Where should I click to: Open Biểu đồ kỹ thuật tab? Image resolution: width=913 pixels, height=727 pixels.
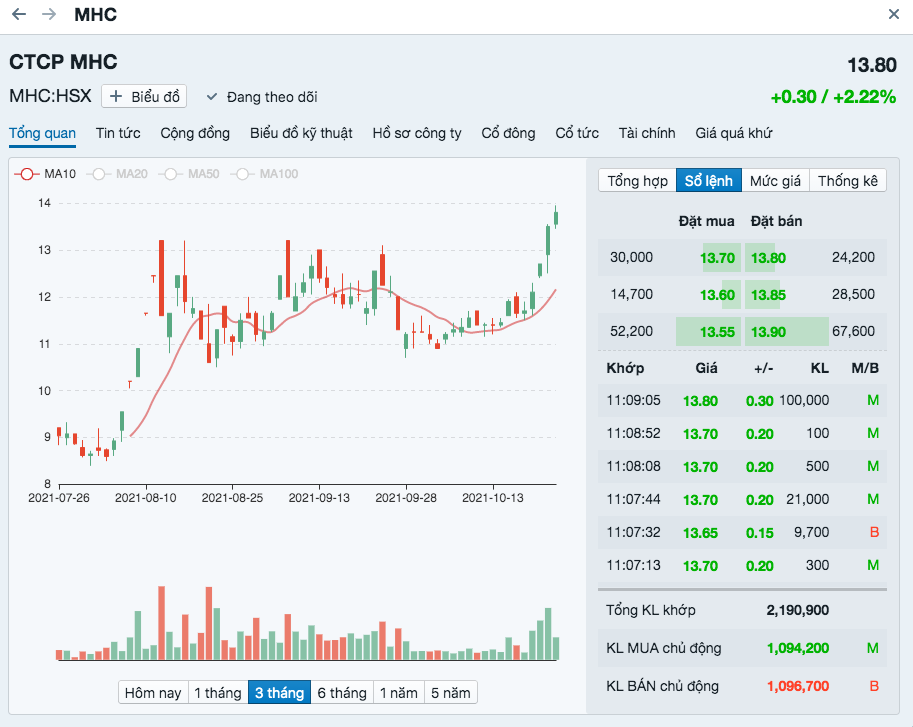[301, 133]
